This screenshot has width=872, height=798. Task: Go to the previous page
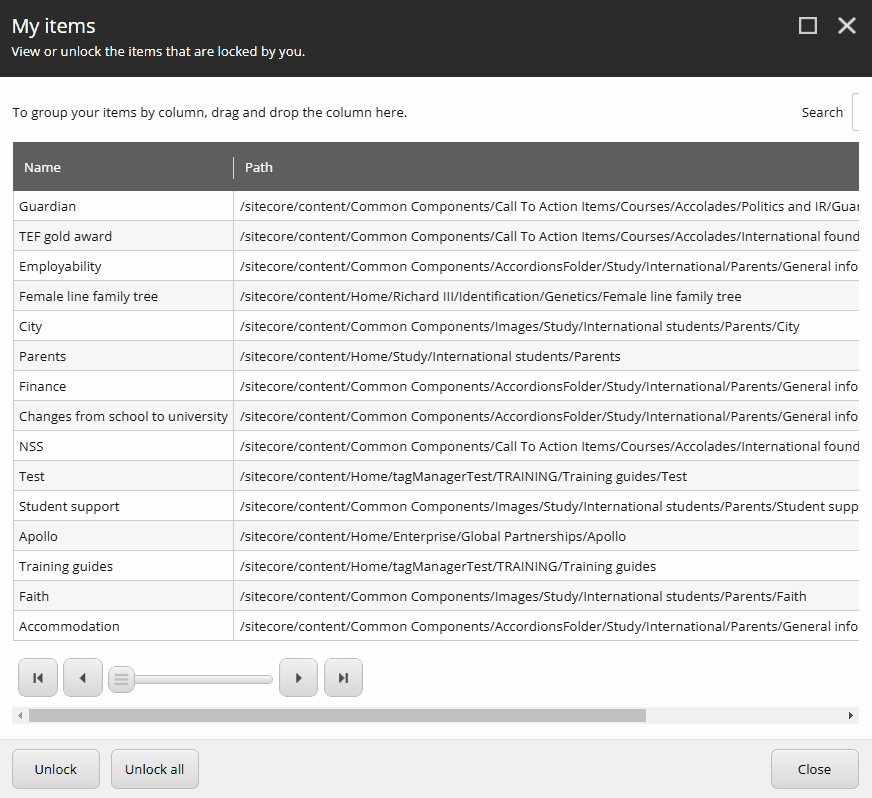(82, 677)
